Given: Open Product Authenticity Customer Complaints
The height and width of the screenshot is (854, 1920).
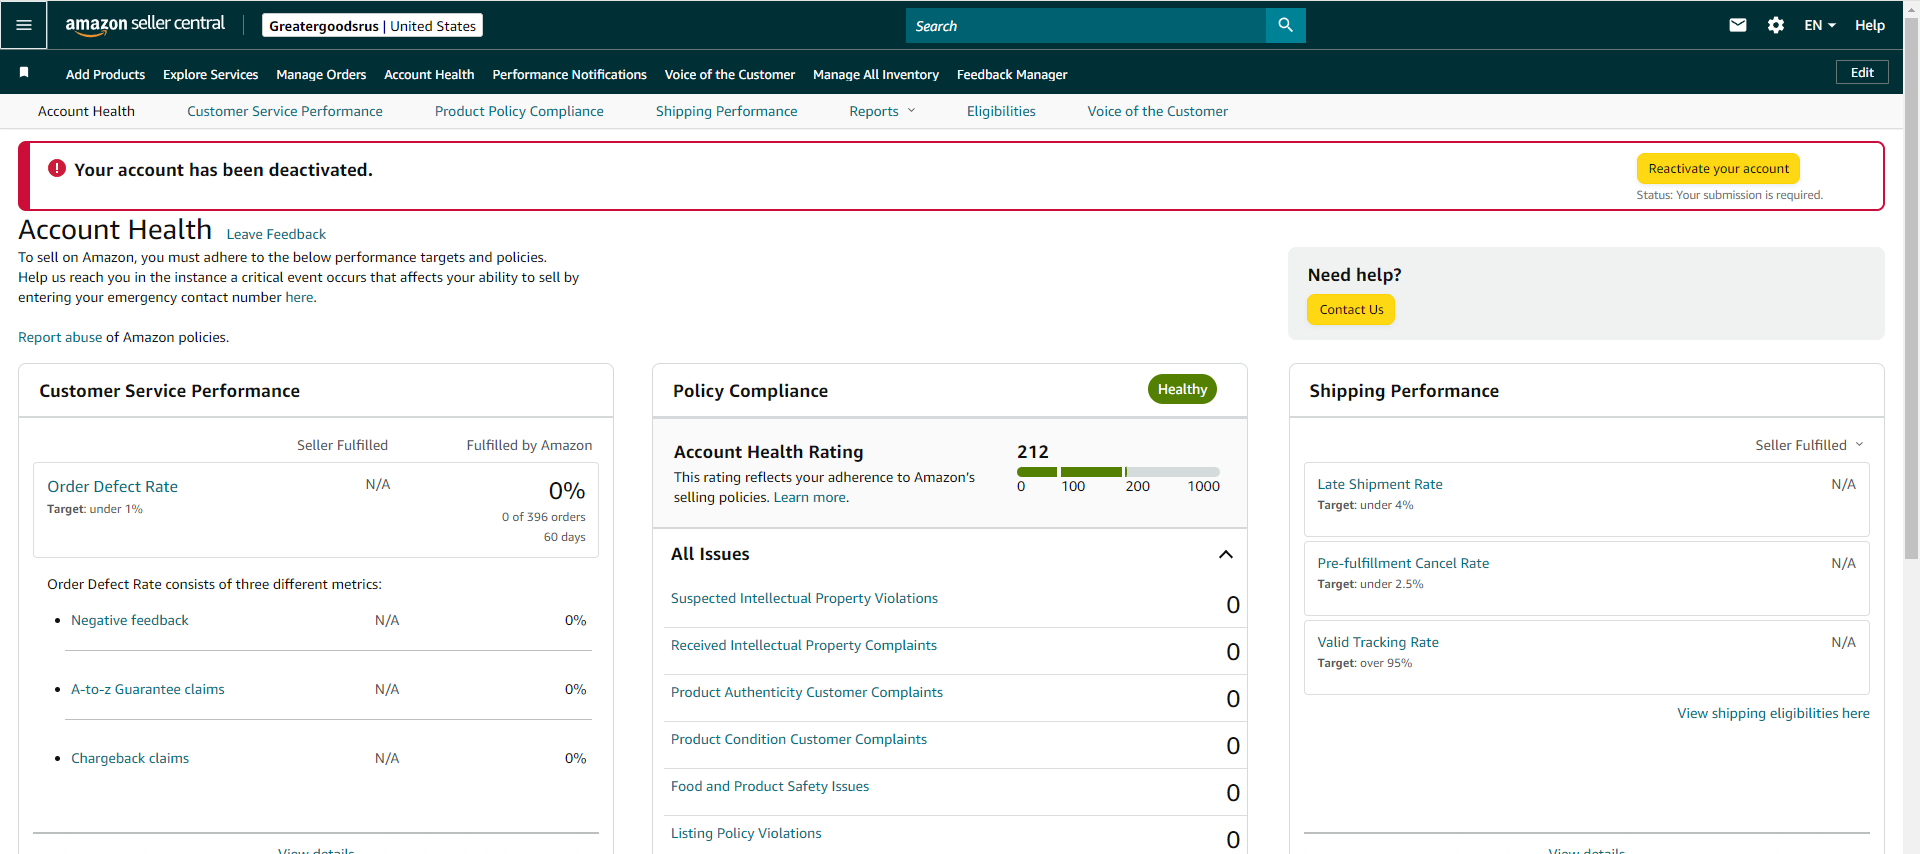Looking at the screenshot, I should 807,692.
